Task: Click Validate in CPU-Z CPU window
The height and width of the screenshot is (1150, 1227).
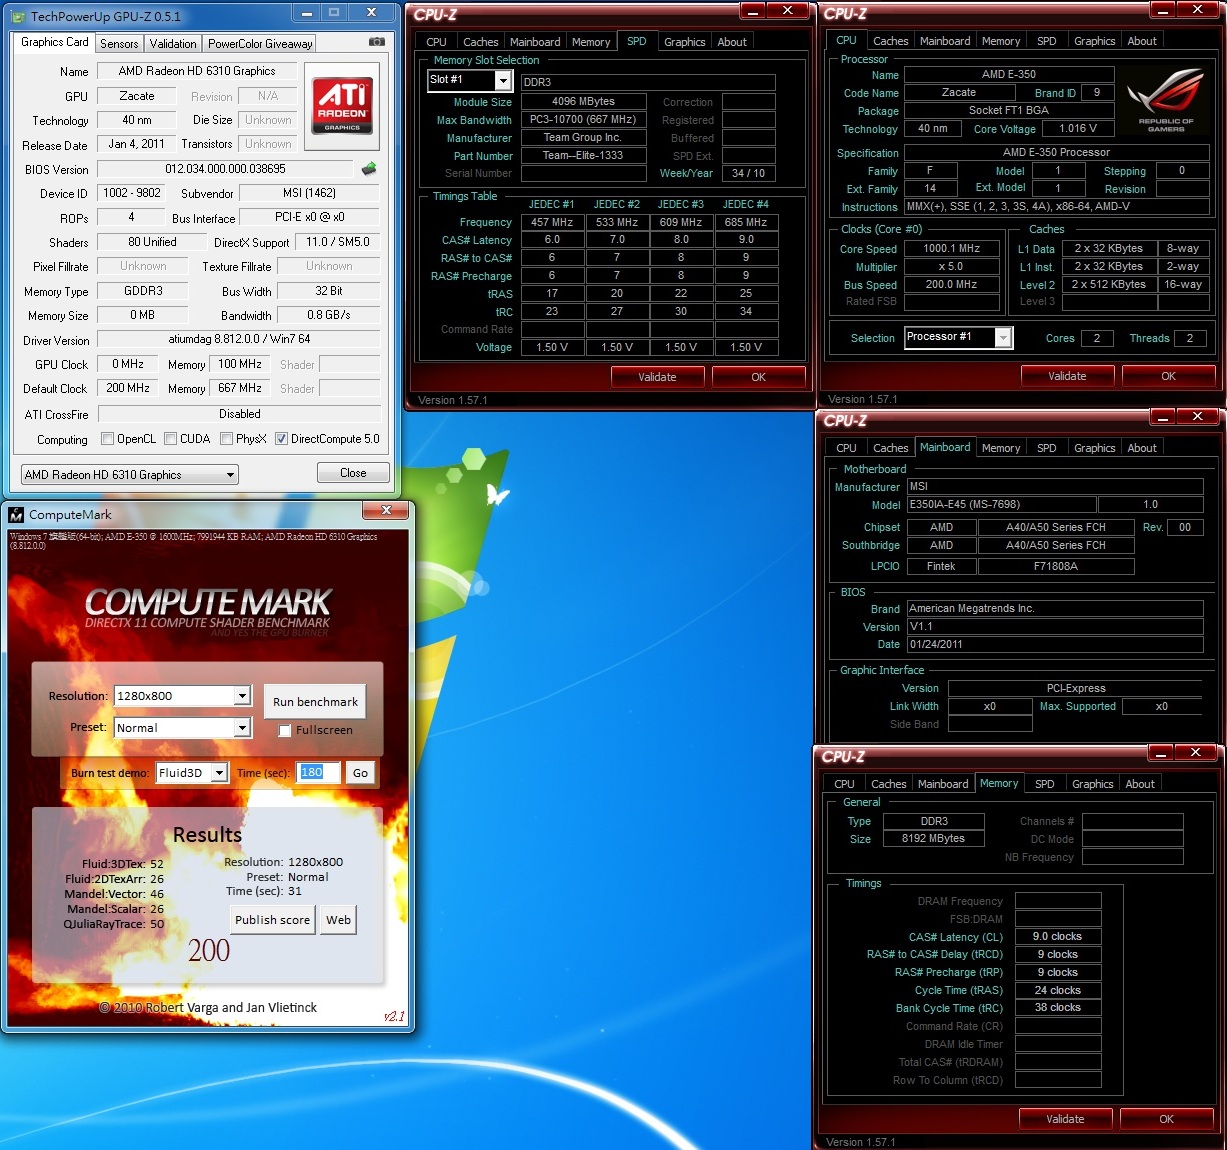Action: (x=1067, y=376)
